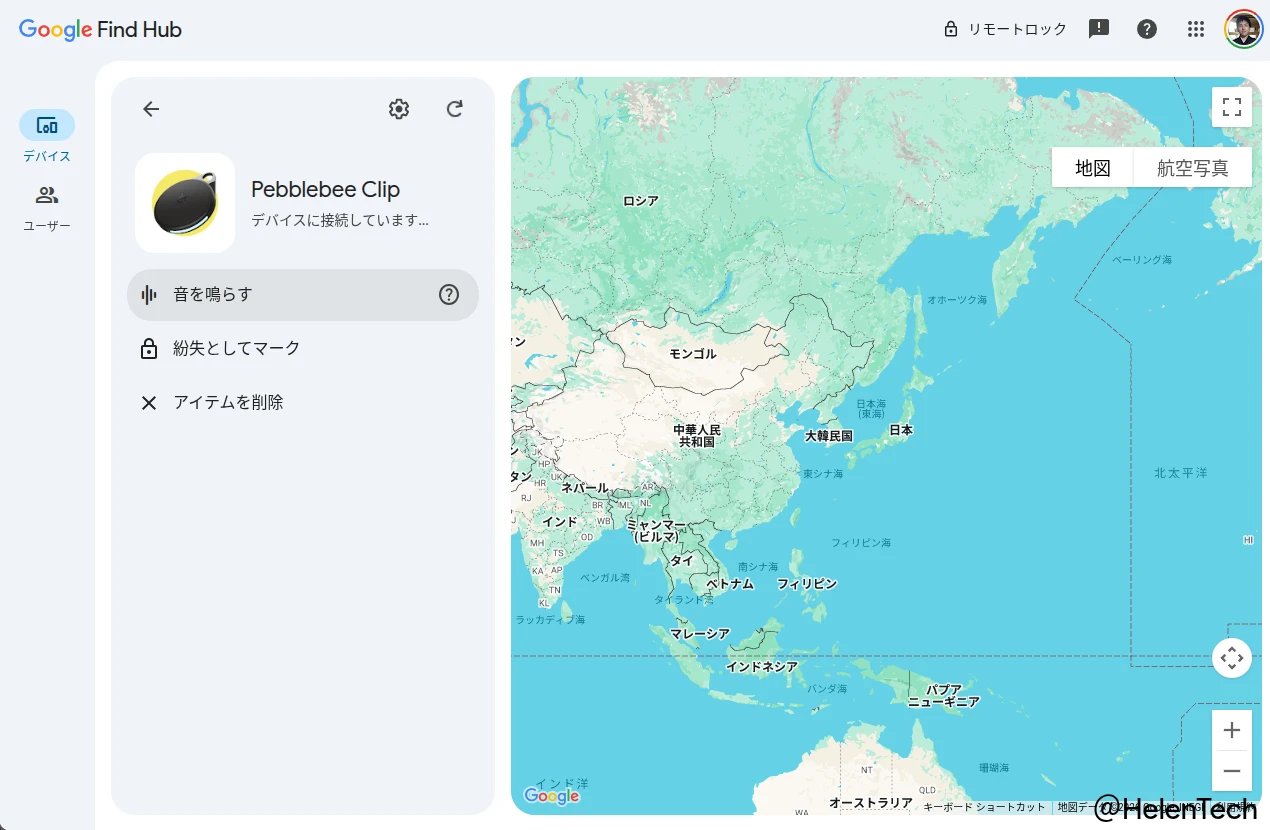
Task: Open the Google apps grid
Action: (x=1195, y=29)
